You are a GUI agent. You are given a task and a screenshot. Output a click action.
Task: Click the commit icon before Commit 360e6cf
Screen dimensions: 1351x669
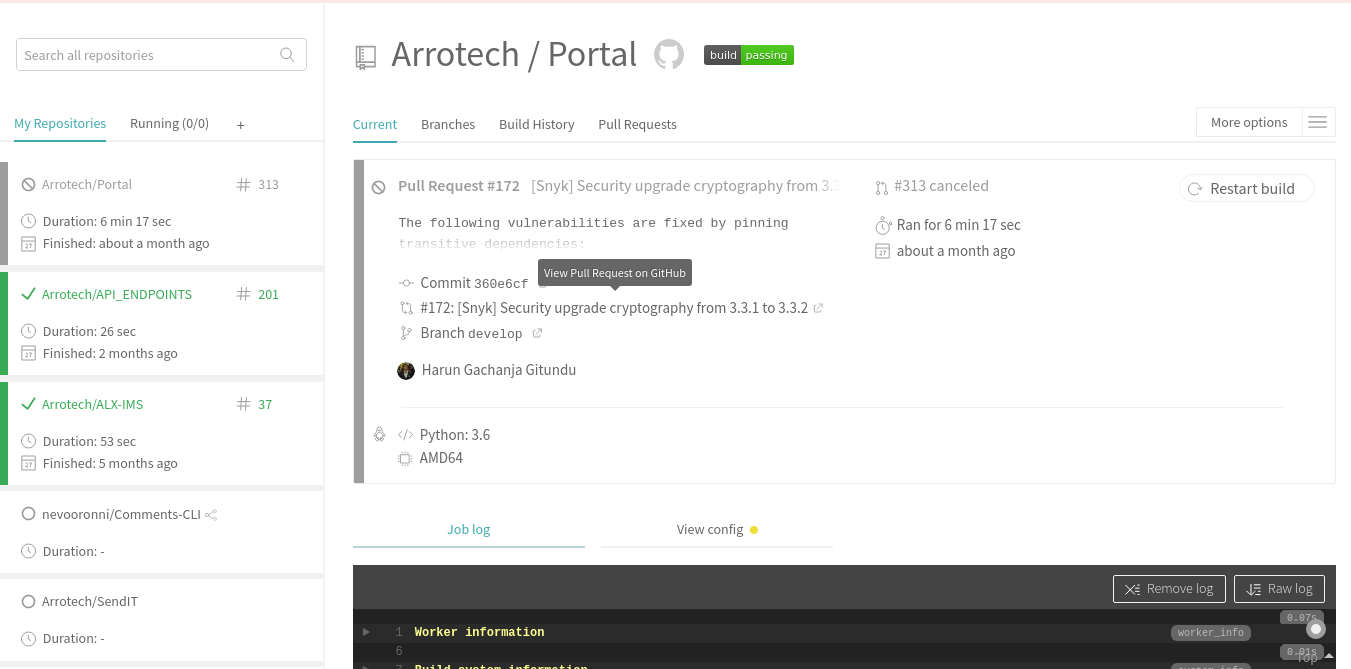click(x=406, y=283)
